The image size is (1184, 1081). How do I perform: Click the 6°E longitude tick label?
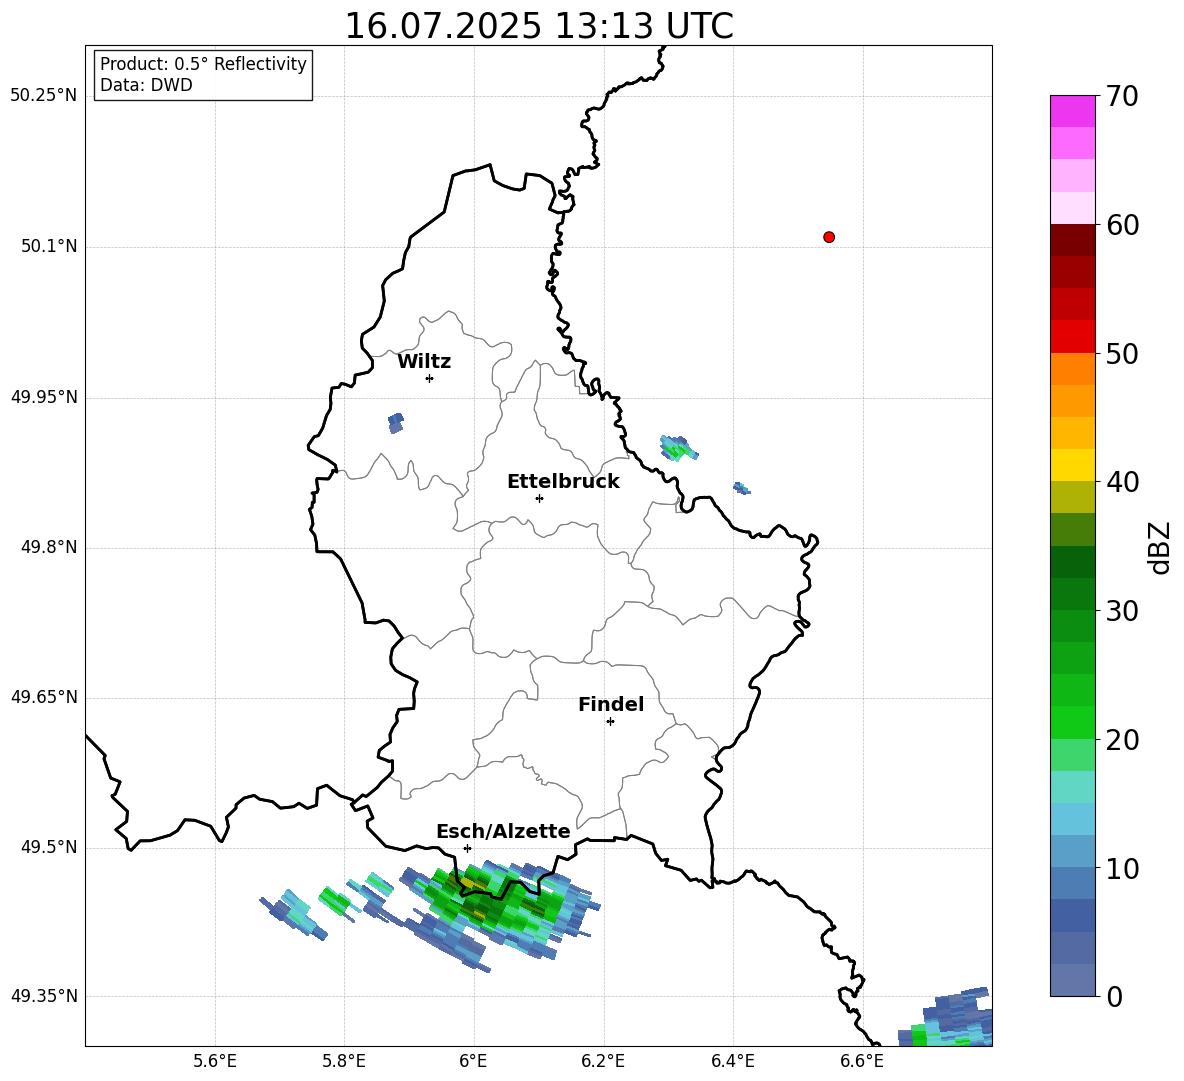[473, 1061]
